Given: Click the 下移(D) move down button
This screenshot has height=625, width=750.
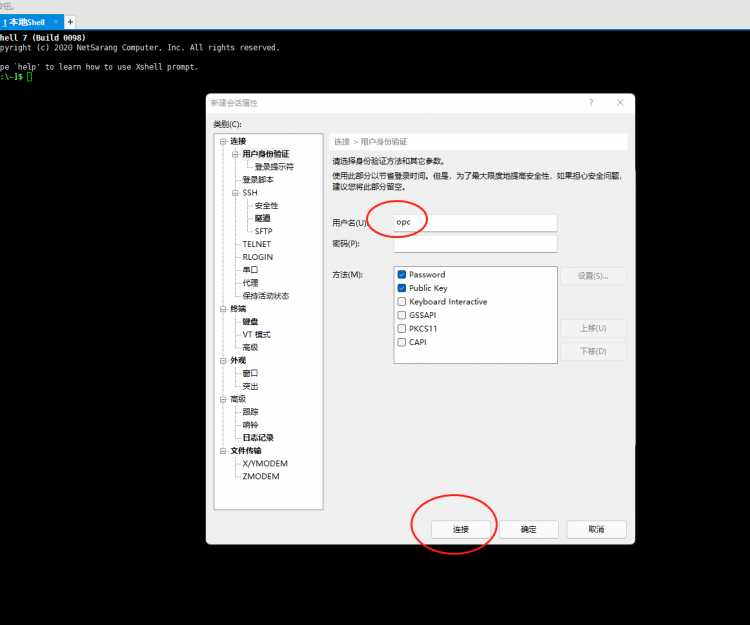Looking at the screenshot, I should pos(593,351).
